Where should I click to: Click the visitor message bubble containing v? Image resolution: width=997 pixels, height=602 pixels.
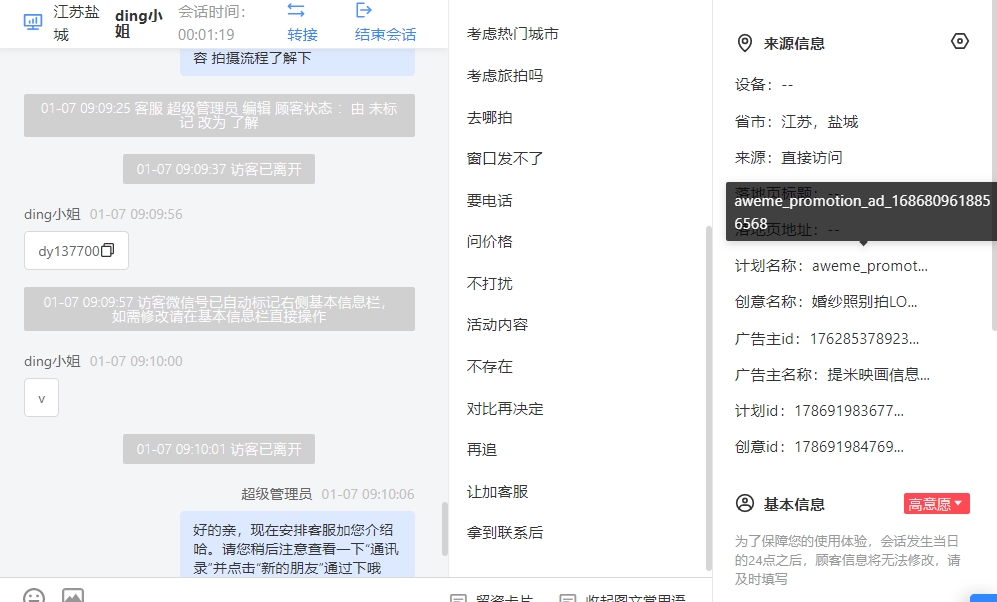coord(41,398)
